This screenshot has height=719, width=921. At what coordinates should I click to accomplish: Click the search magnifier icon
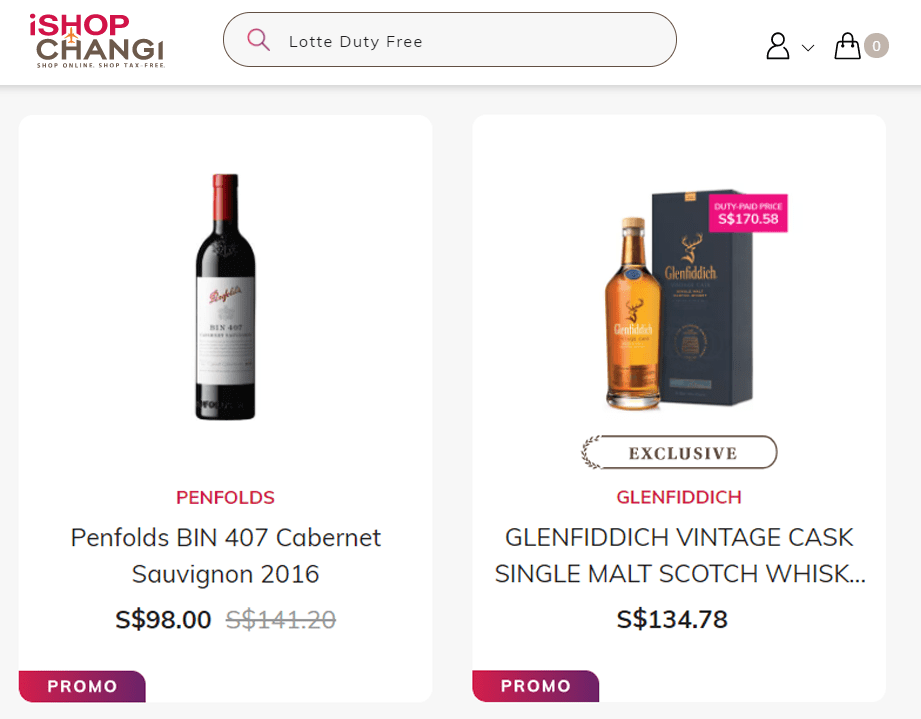click(258, 40)
